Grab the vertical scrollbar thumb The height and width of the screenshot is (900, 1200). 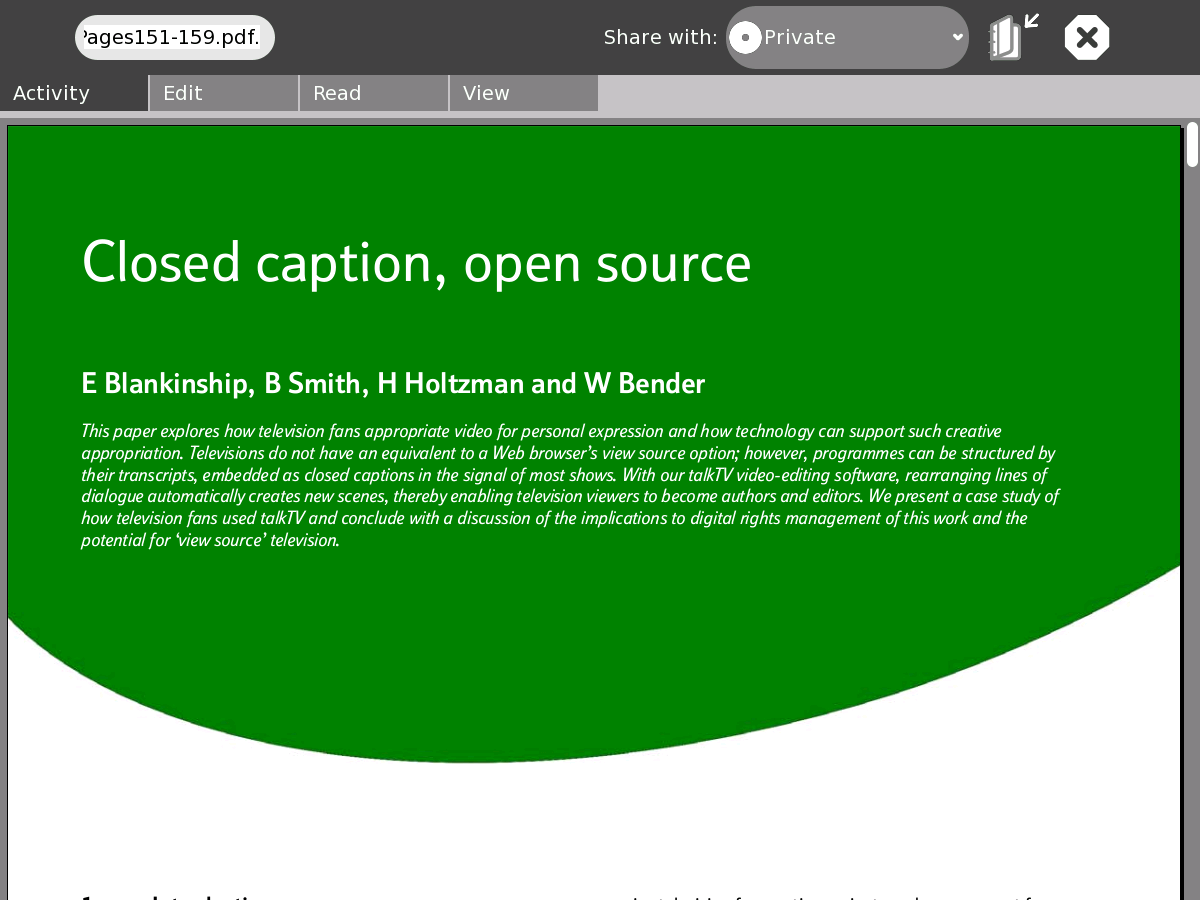click(1192, 145)
